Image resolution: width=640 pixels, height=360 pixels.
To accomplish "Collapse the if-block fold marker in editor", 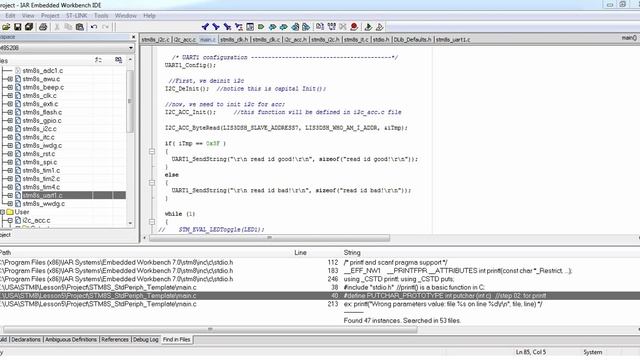I will pos(152,151).
